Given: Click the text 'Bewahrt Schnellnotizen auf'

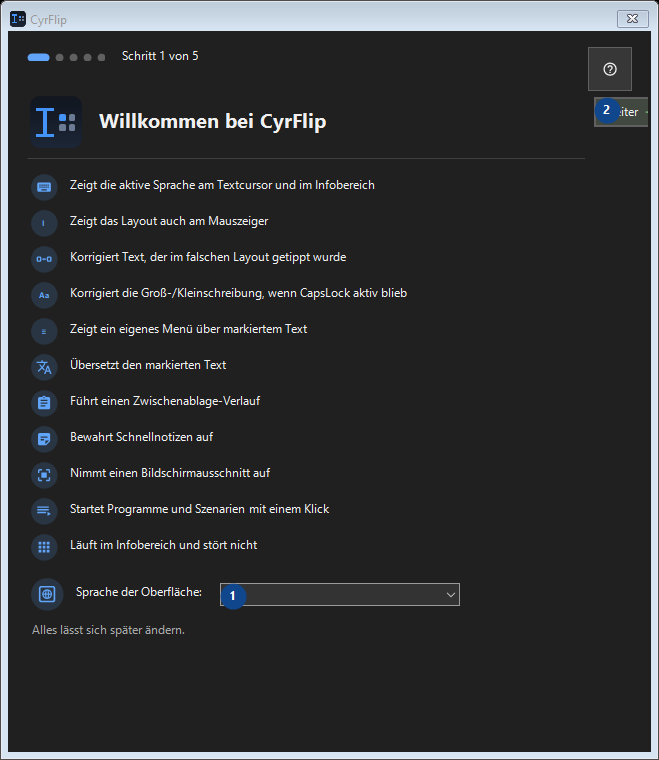Looking at the screenshot, I should (x=141, y=437).
